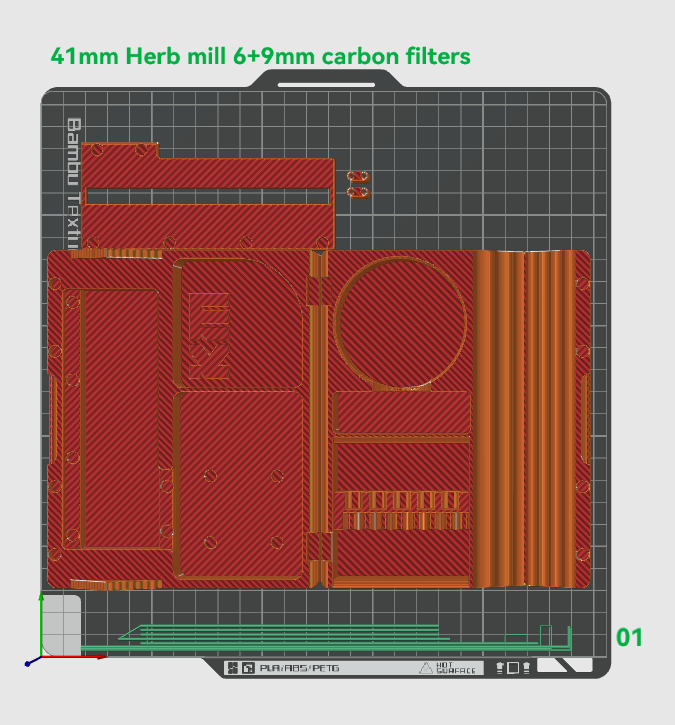Click the "PLA/ABS/PETG" plate label
Image resolution: width=675 pixels, height=725 pixels.
click(x=300, y=668)
